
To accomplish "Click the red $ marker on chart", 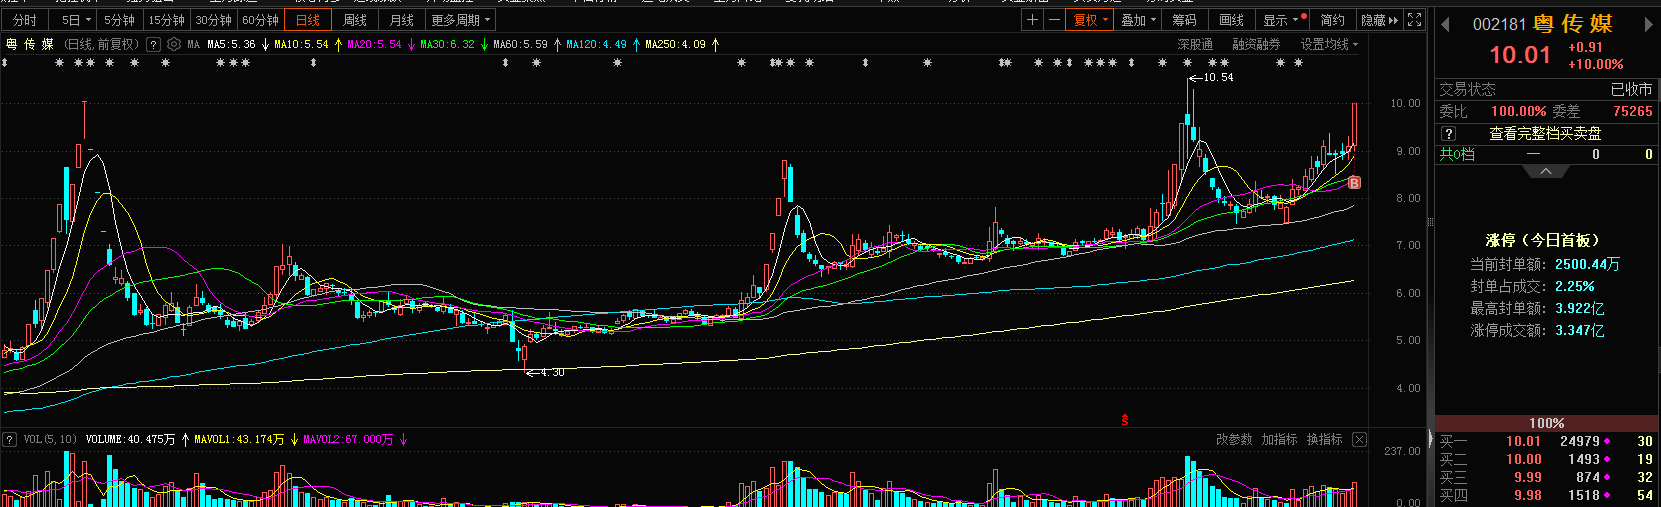I will pyautogui.click(x=1125, y=420).
